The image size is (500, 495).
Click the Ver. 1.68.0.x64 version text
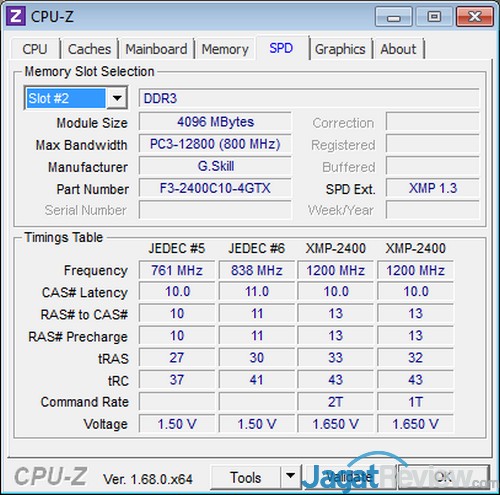[x=148, y=479]
